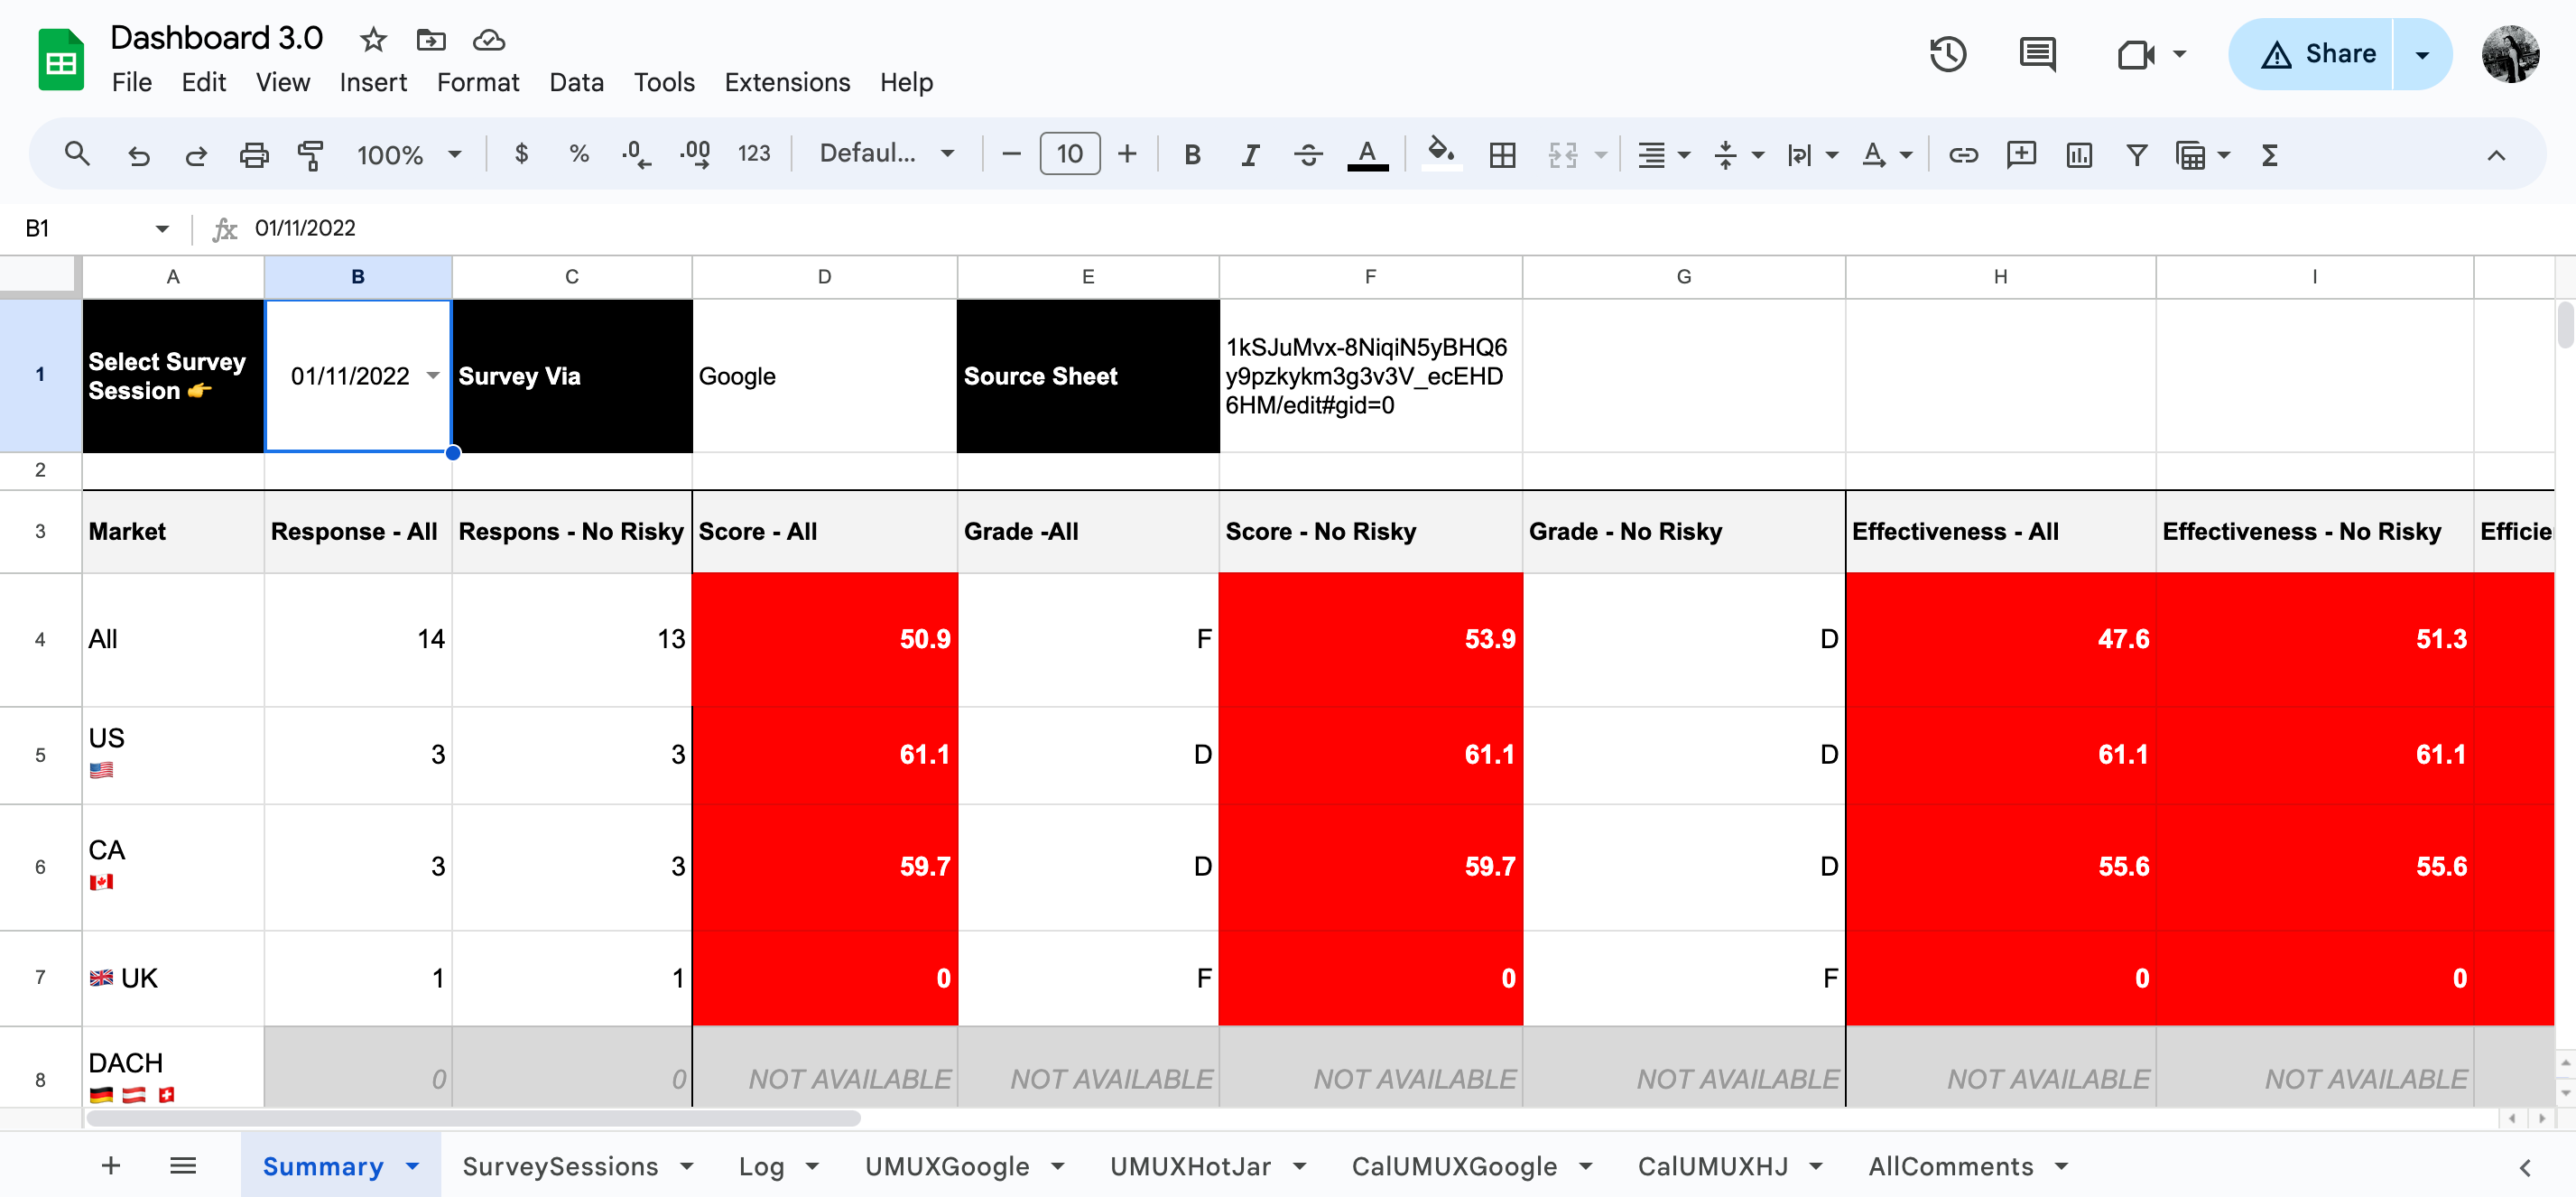Click the insert chart icon
The height and width of the screenshot is (1197, 2576).
[x=2079, y=154]
